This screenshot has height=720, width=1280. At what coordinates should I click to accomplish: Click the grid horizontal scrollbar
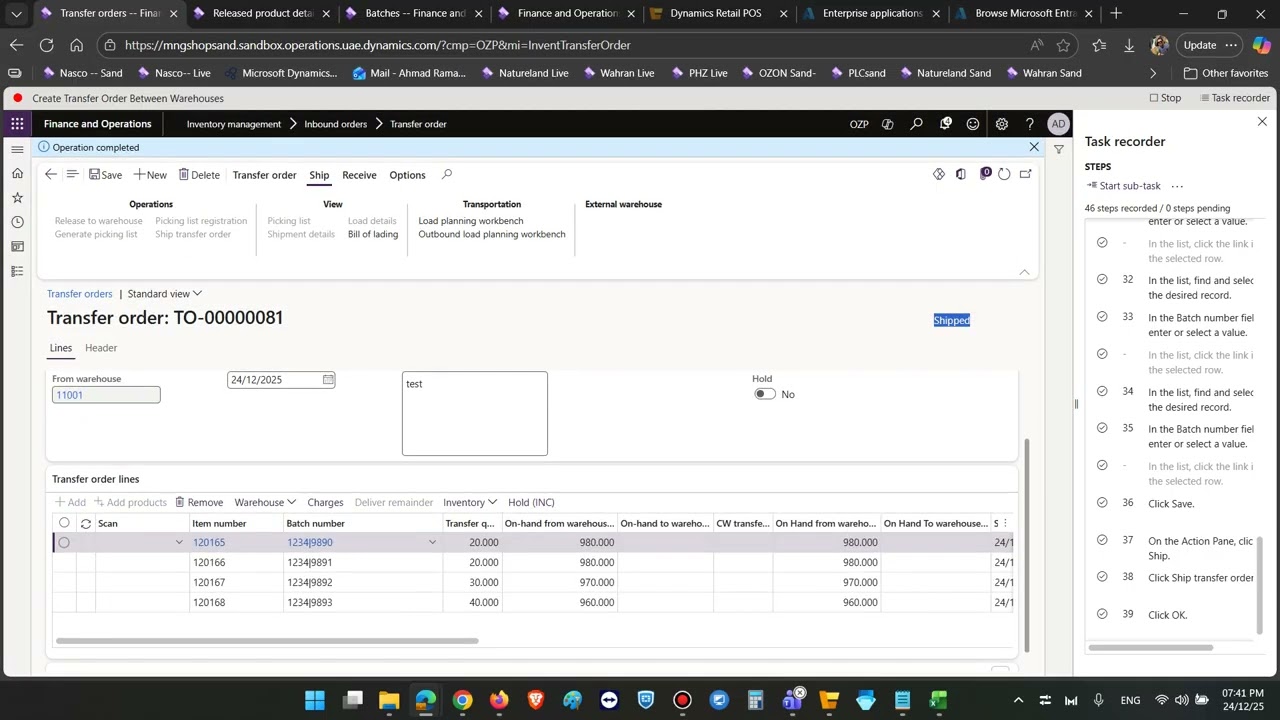267,641
